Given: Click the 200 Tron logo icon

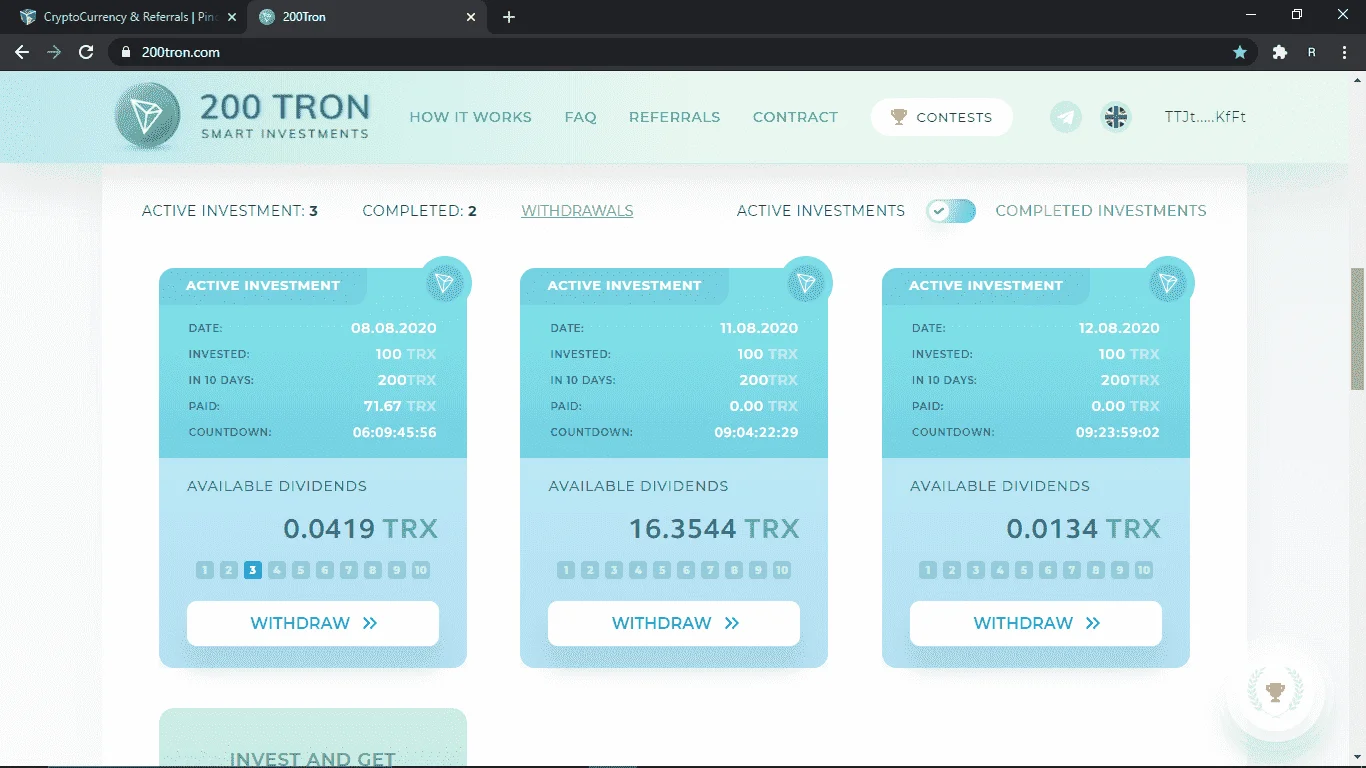Looking at the screenshot, I should pos(147,116).
